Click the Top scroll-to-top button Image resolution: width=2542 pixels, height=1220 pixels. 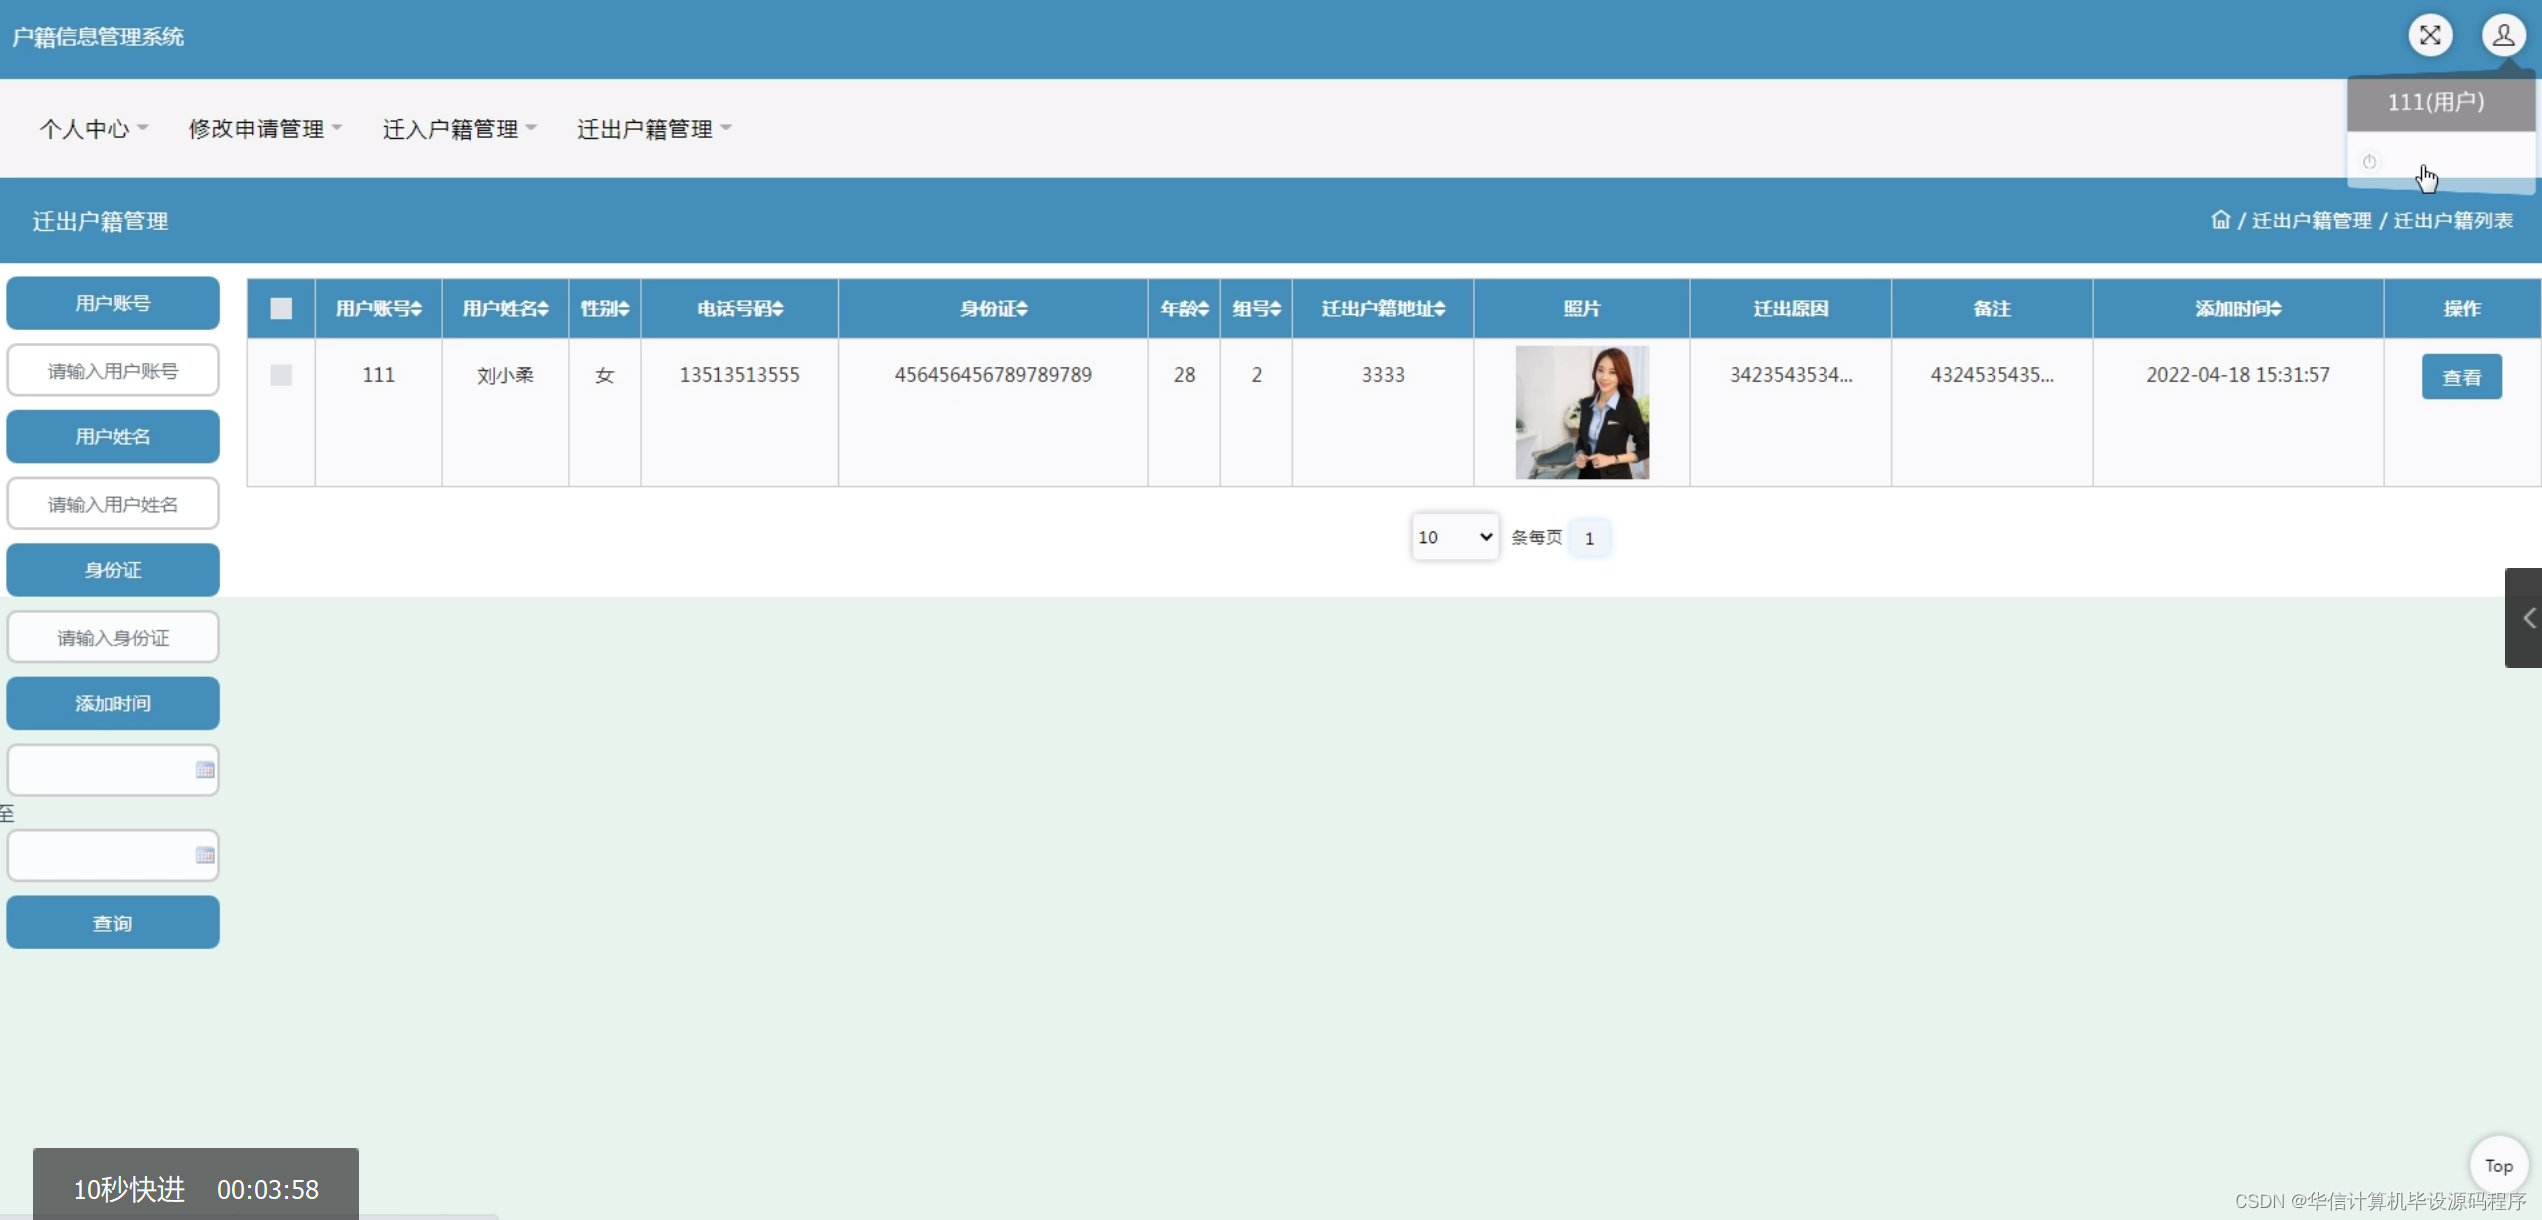2498,1165
